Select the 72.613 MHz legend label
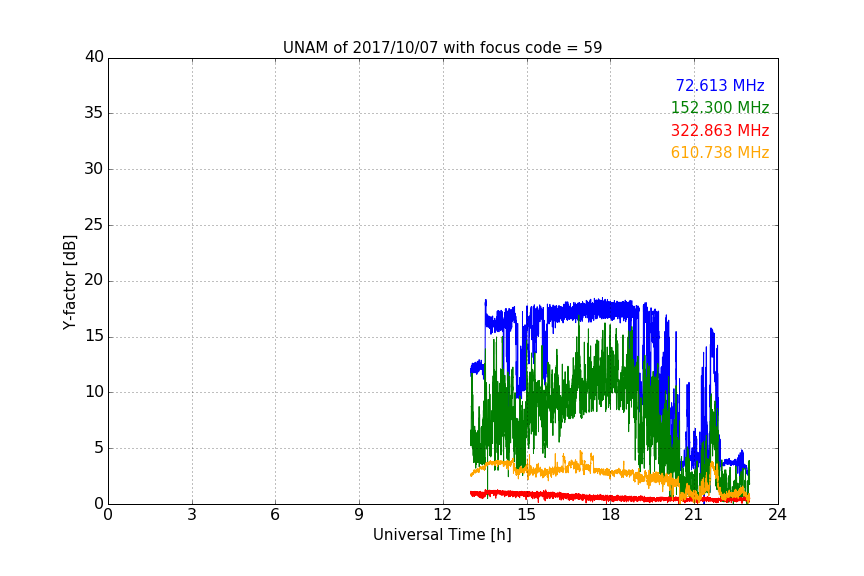The image size is (864, 576). [720, 85]
